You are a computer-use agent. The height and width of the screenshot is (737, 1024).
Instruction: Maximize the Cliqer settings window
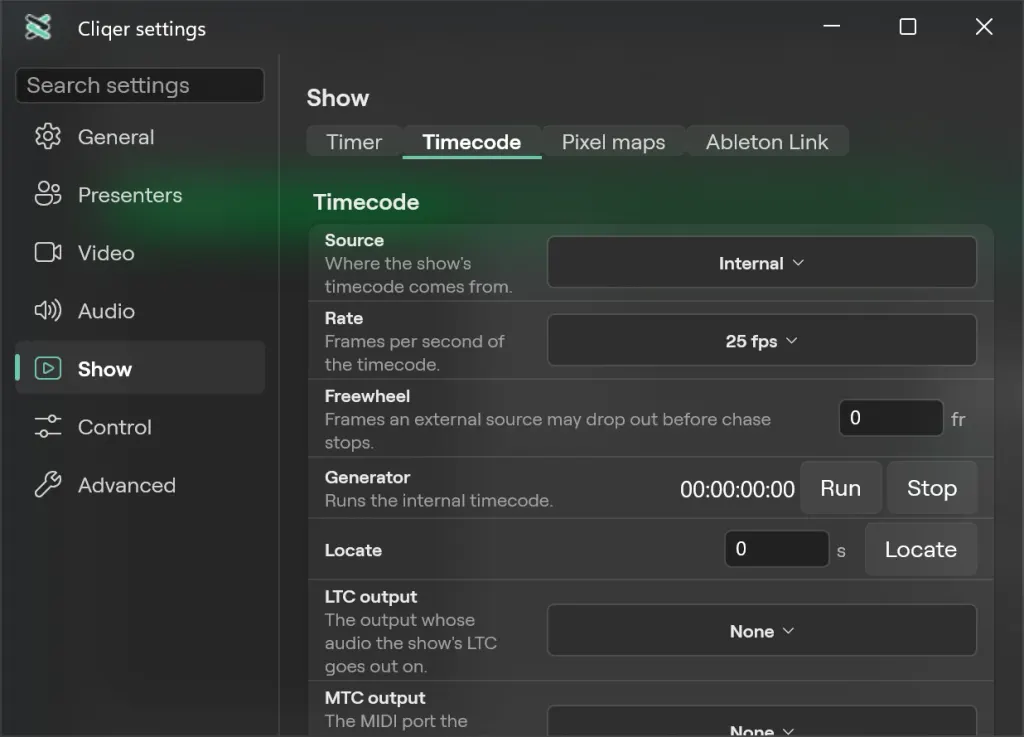(x=908, y=27)
